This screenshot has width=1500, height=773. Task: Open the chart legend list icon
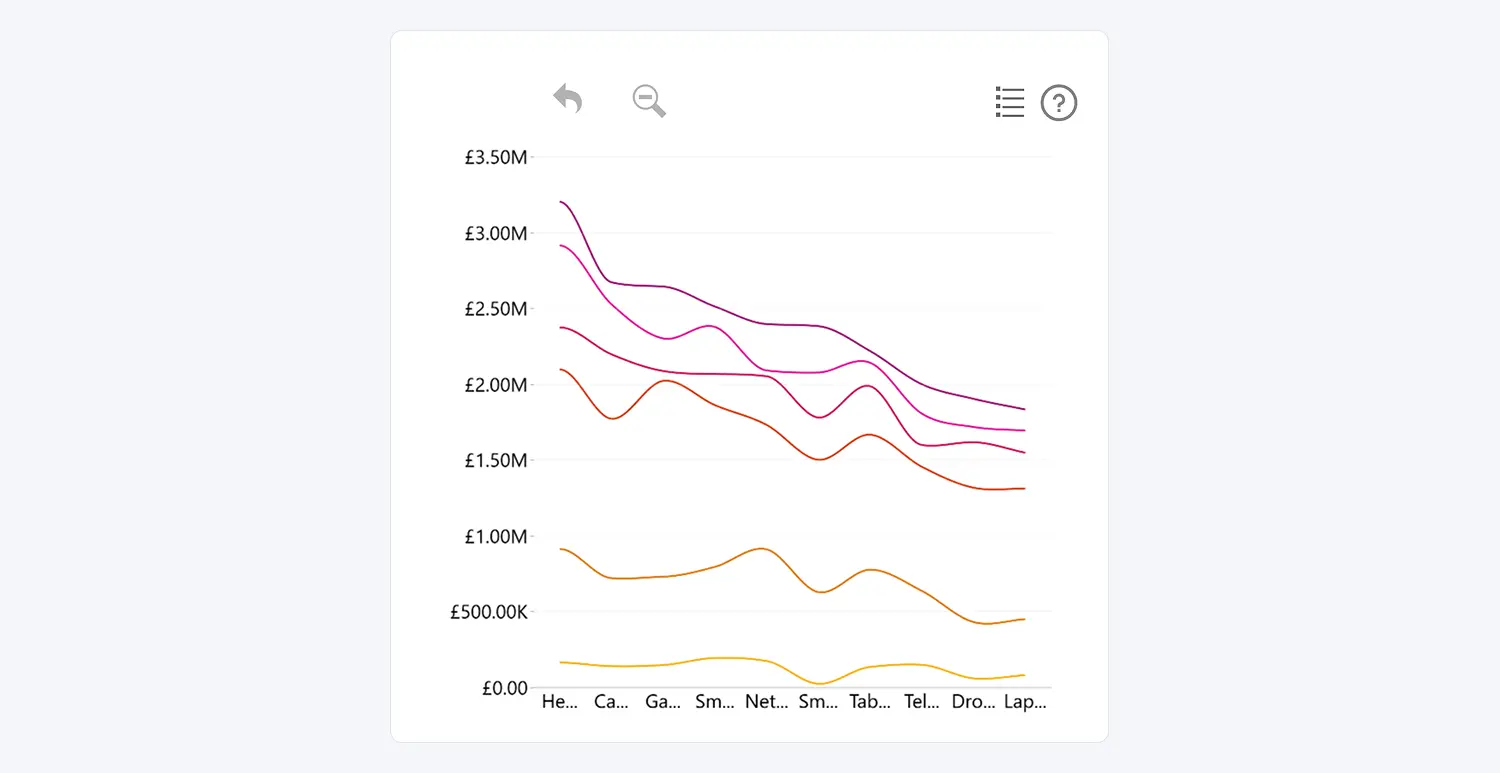(x=1010, y=102)
